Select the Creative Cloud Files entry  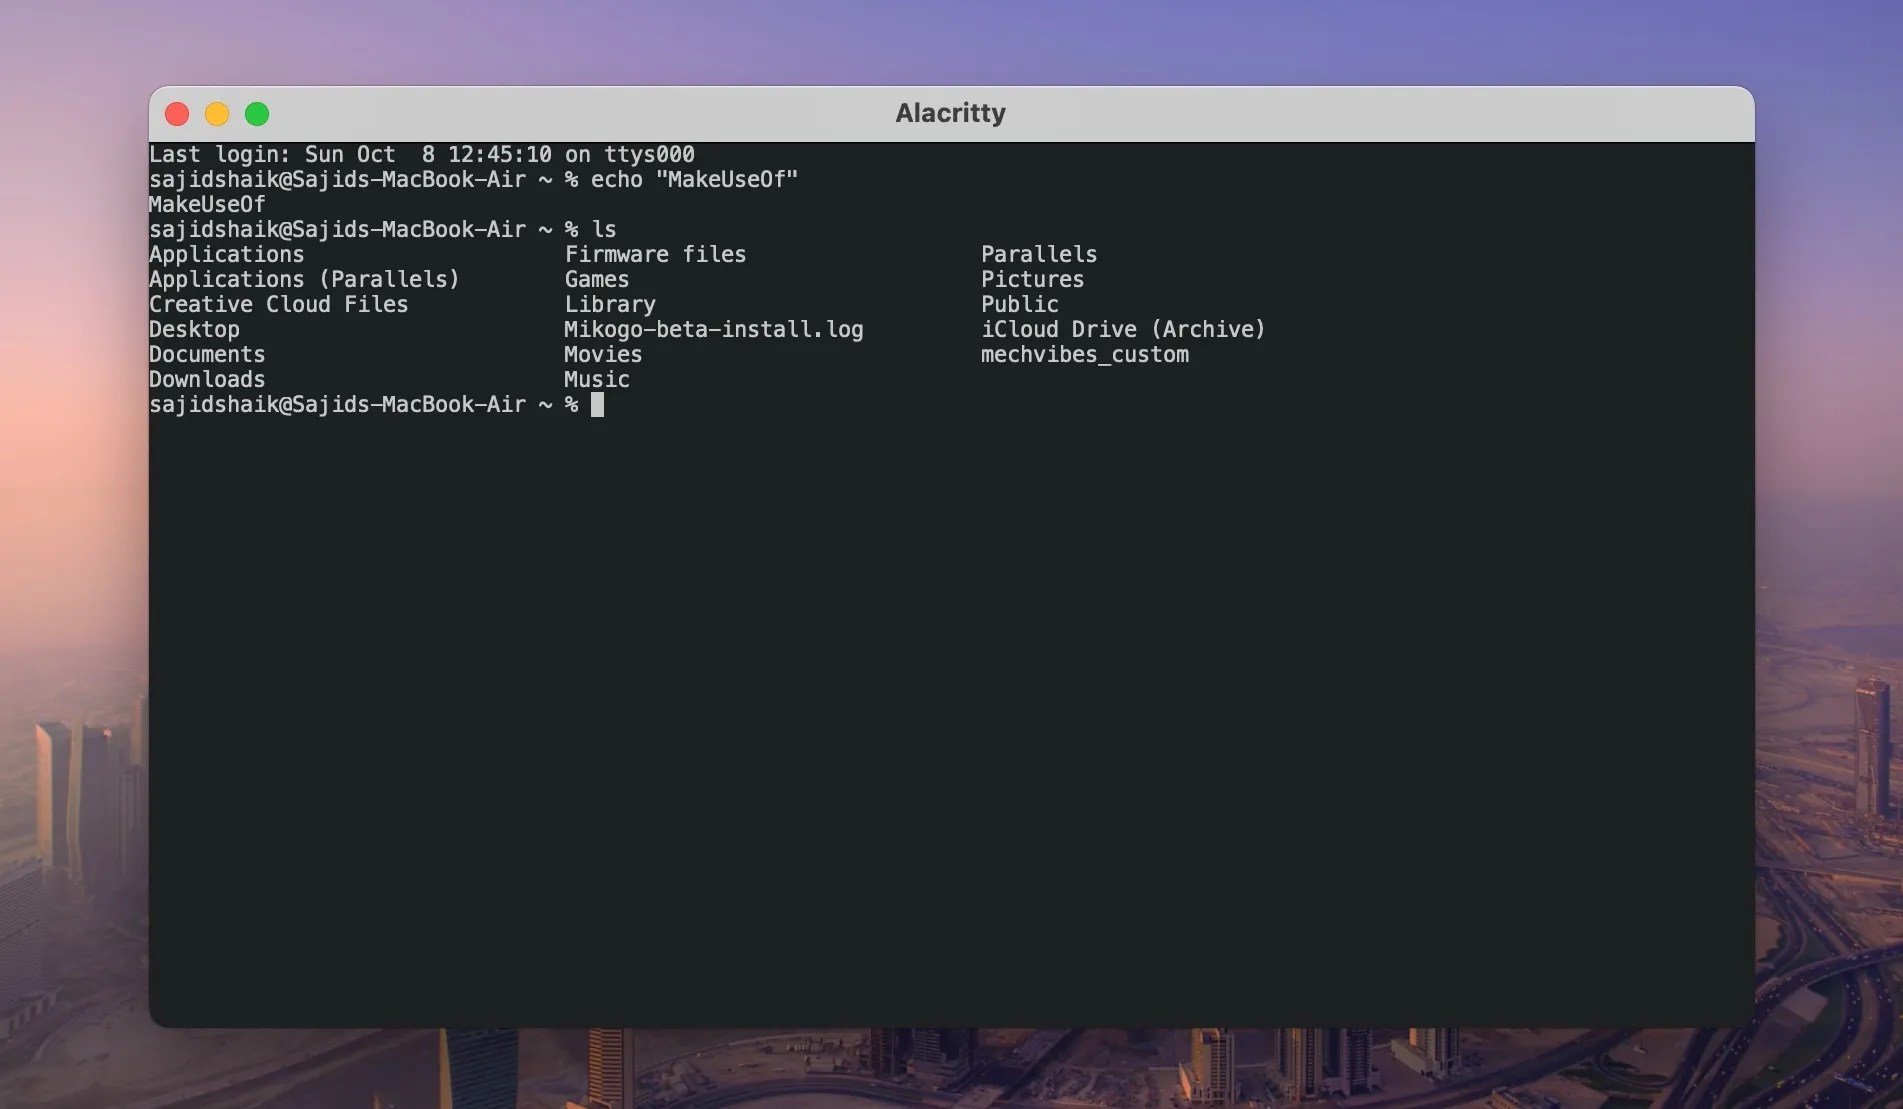pos(278,304)
